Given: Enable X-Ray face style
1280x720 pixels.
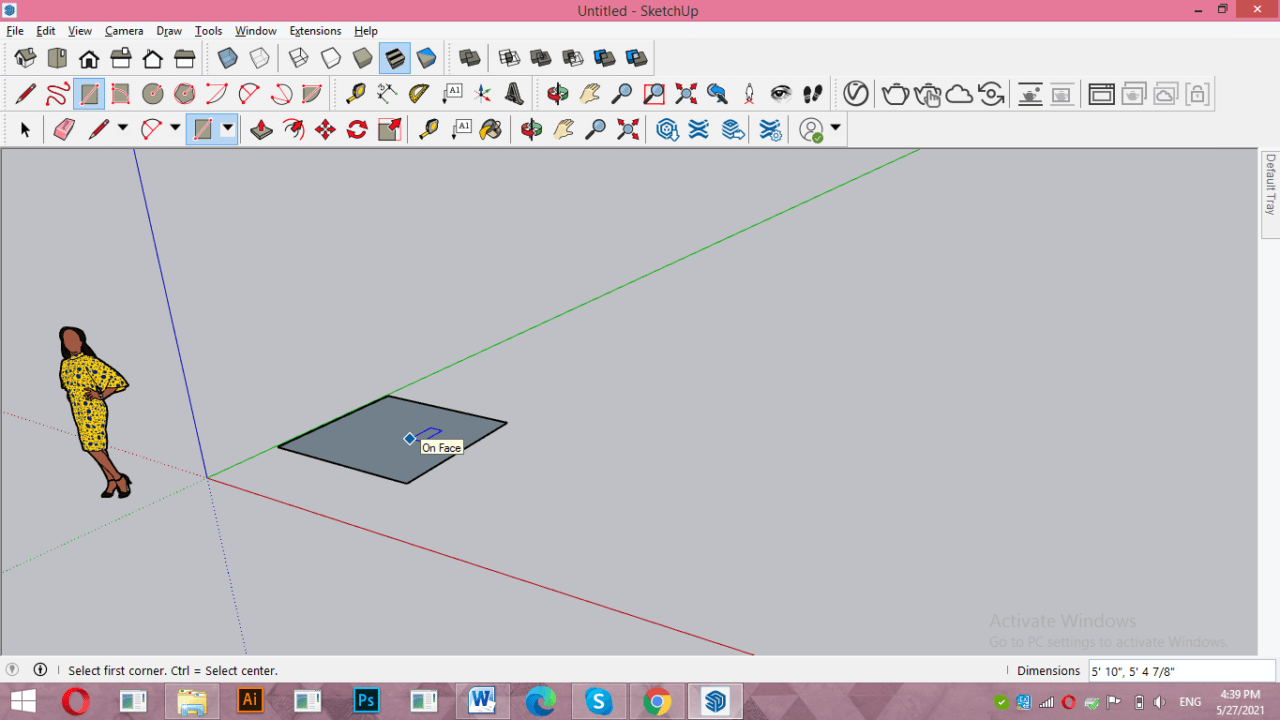Looking at the screenshot, I should 227,58.
